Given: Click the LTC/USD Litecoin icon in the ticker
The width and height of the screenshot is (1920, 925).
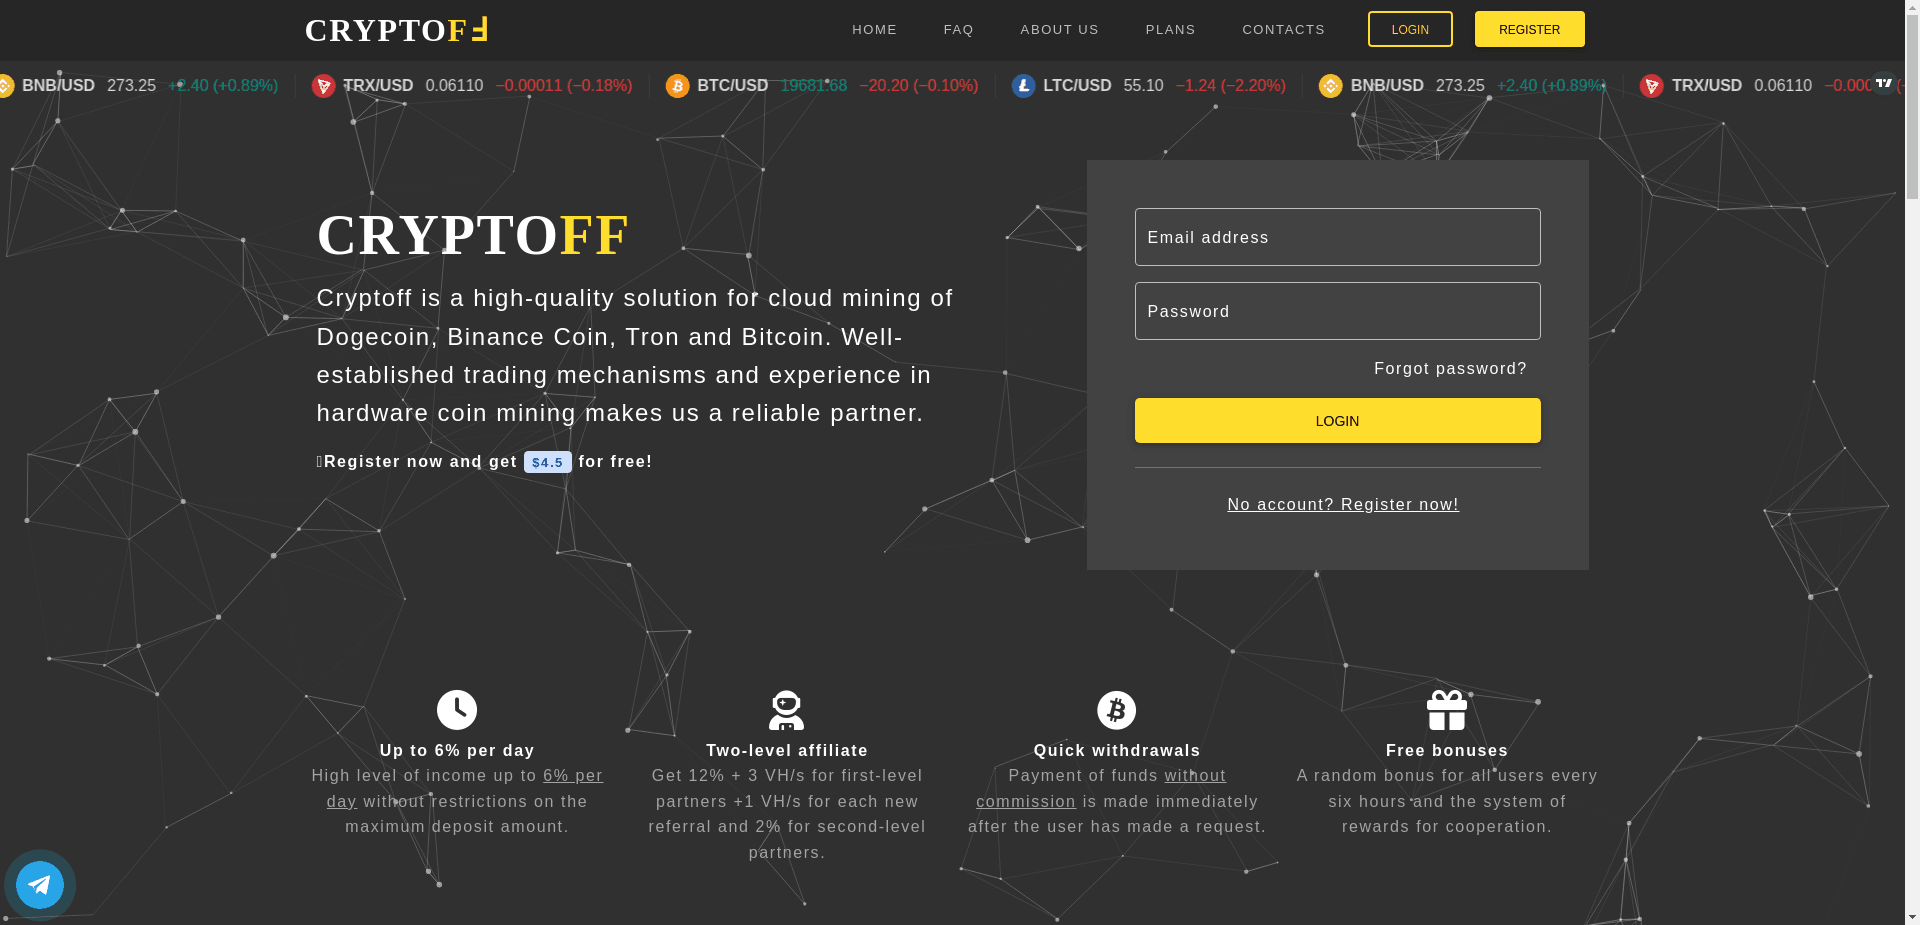Looking at the screenshot, I should (1023, 86).
